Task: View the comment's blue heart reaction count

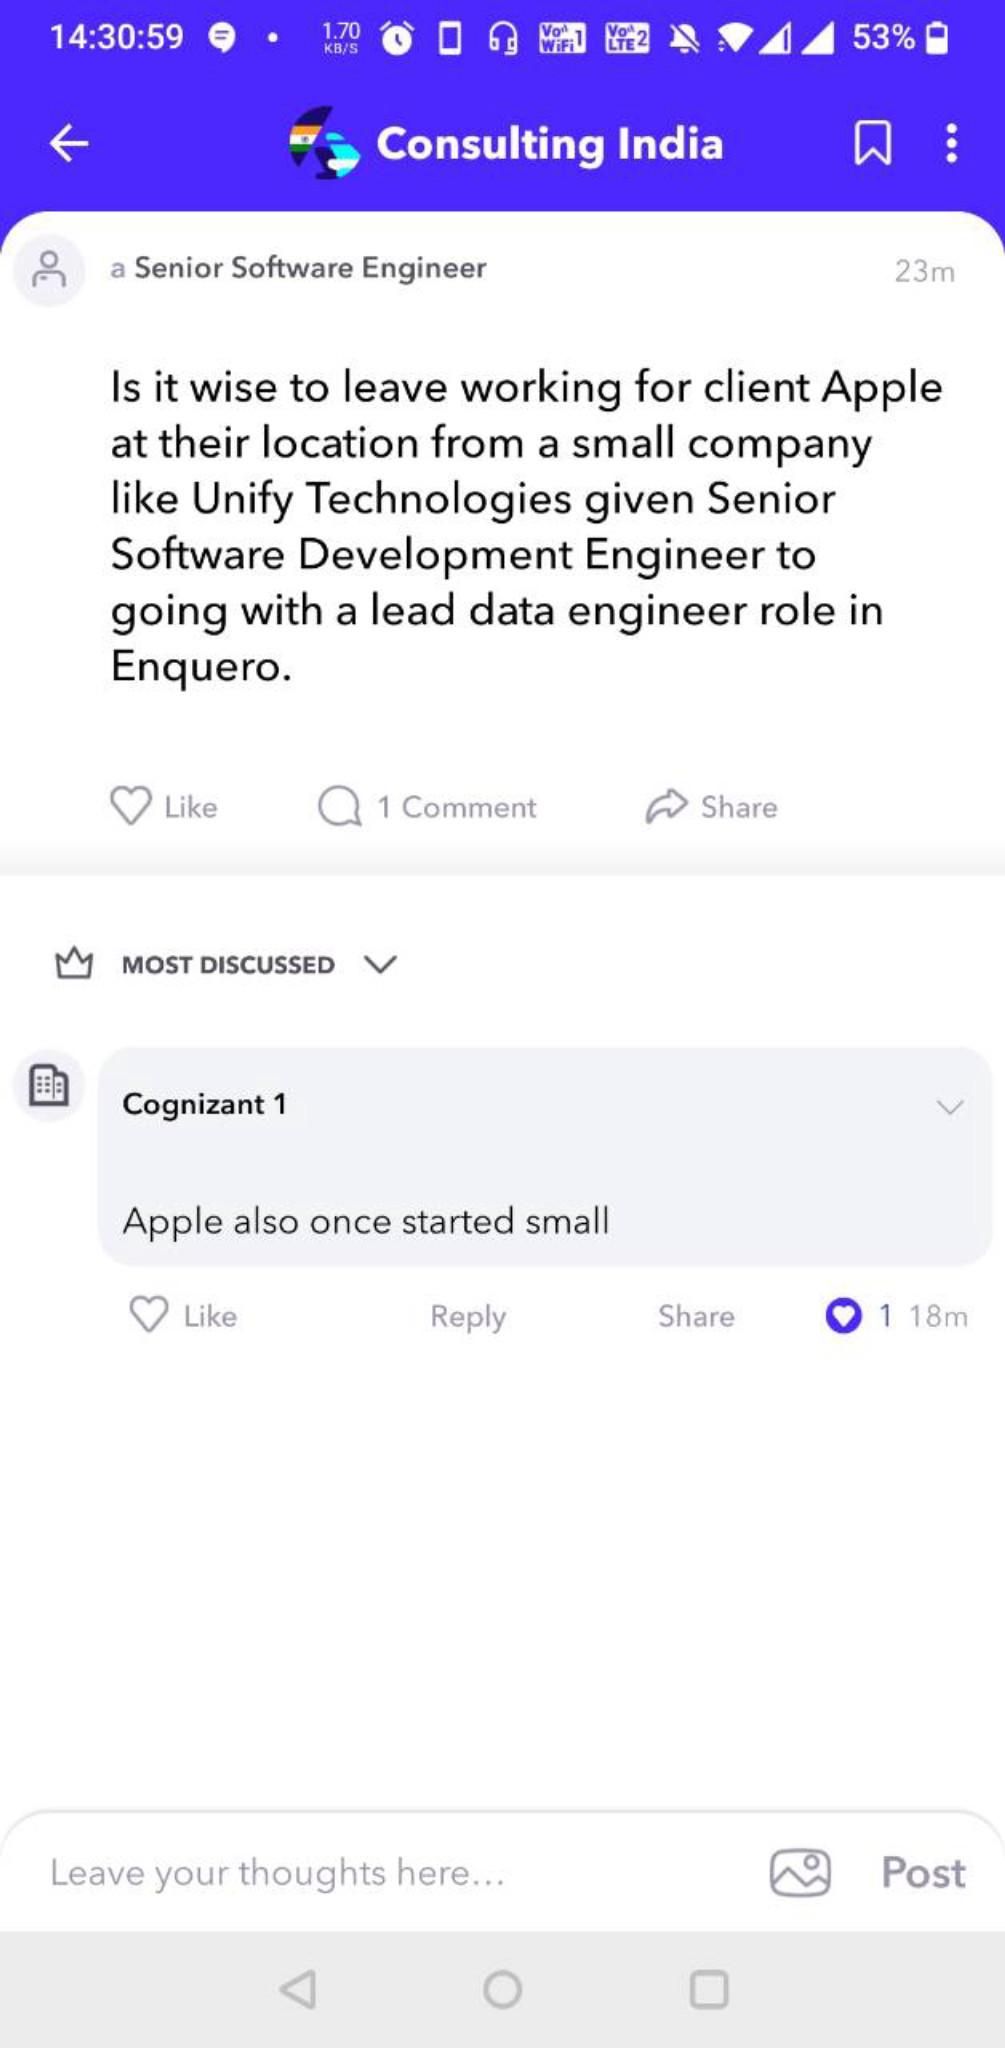Action: [858, 1315]
